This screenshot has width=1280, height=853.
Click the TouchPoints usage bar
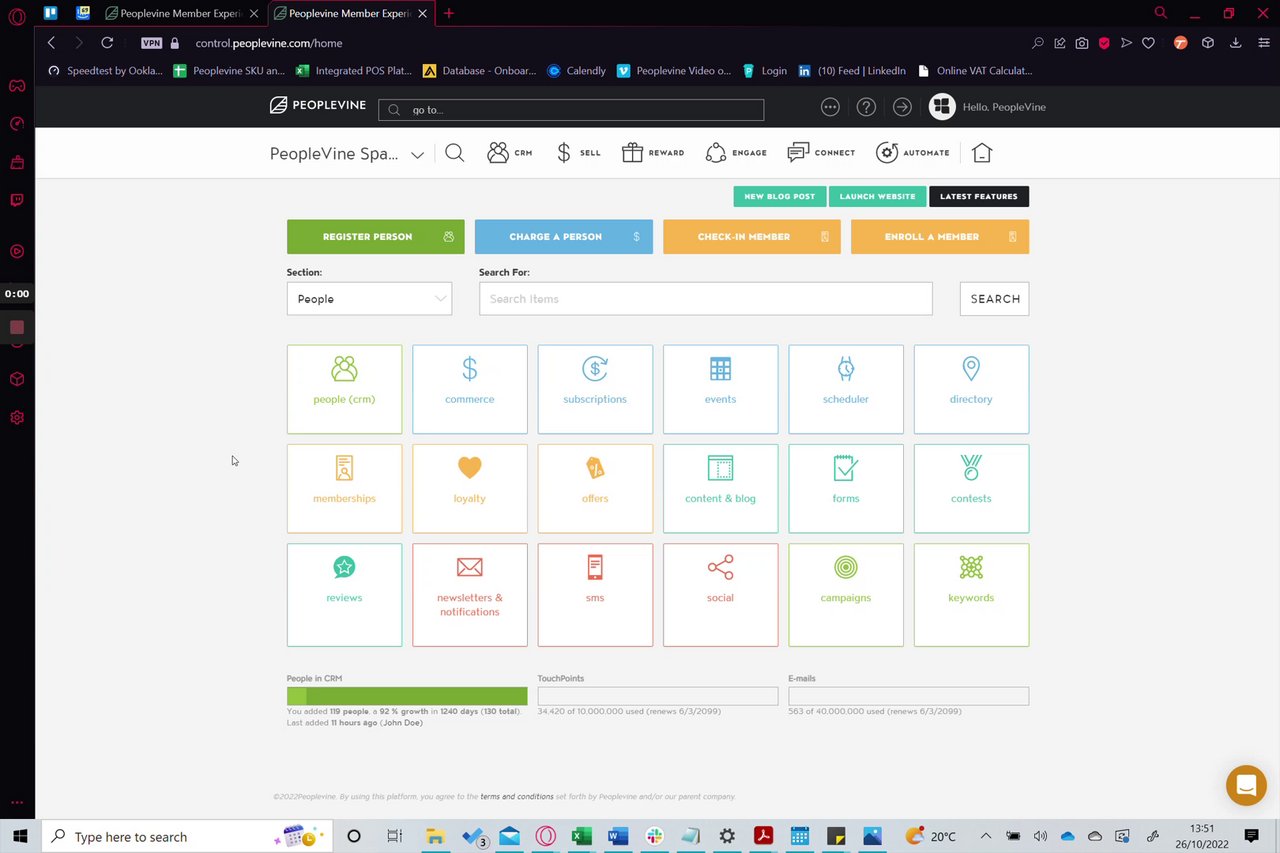click(x=658, y=696)
